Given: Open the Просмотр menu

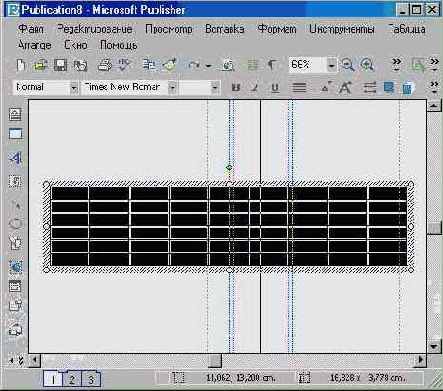Looking at the screenshot, I should 169,29.
